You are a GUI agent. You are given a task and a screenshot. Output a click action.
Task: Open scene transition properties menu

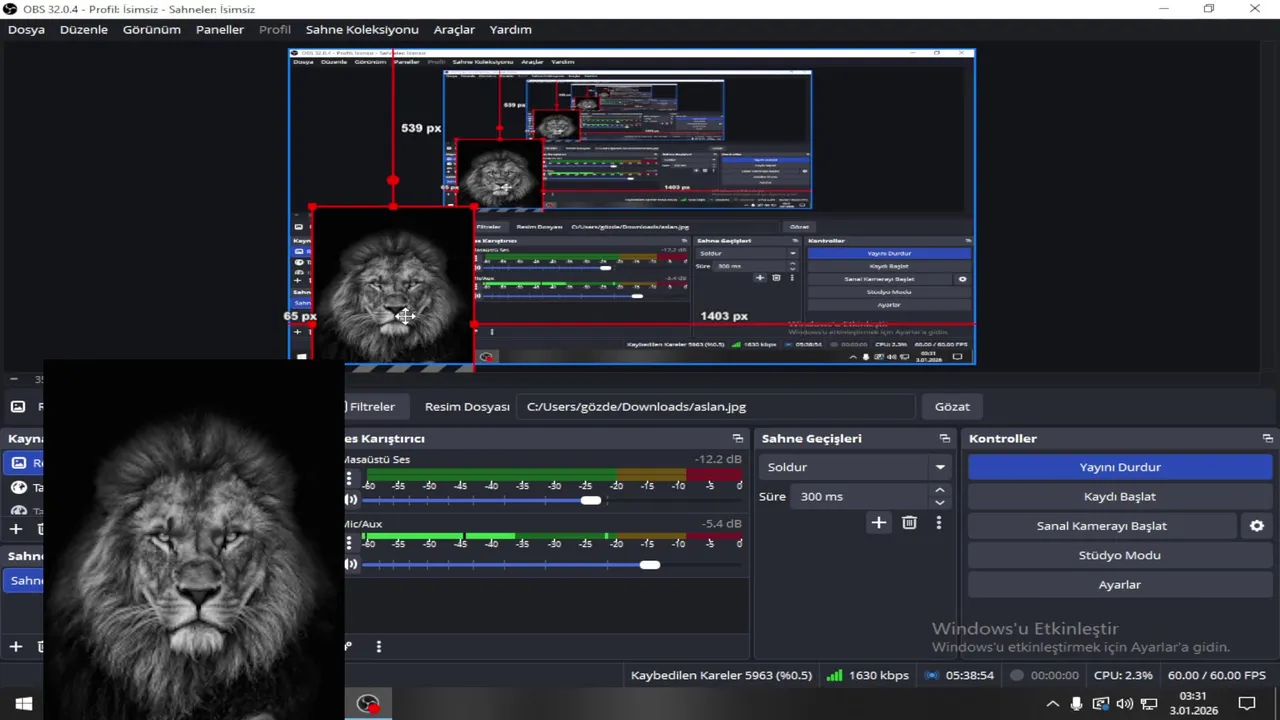click(938, 522)
